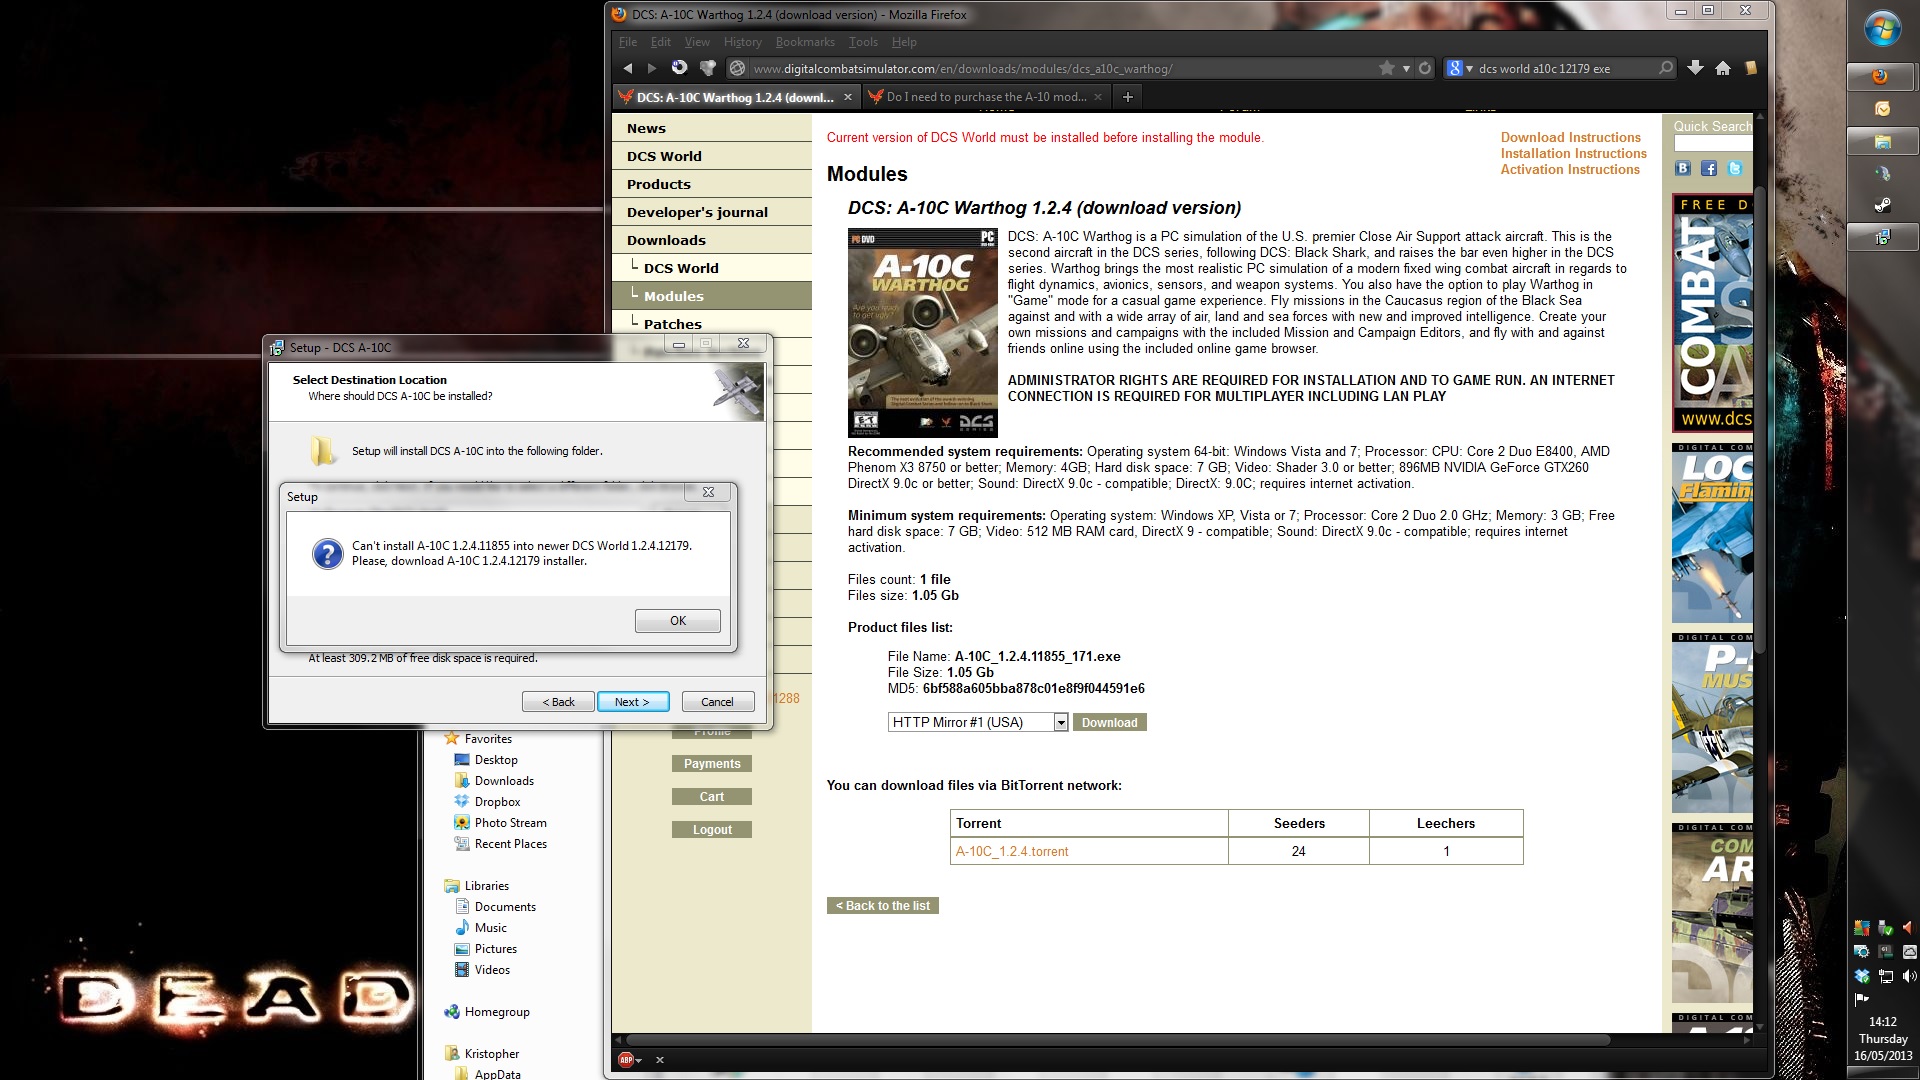Open the system volume speaker tray icon
Screen dimensions: 1920x1080
tap(1909, 976)
